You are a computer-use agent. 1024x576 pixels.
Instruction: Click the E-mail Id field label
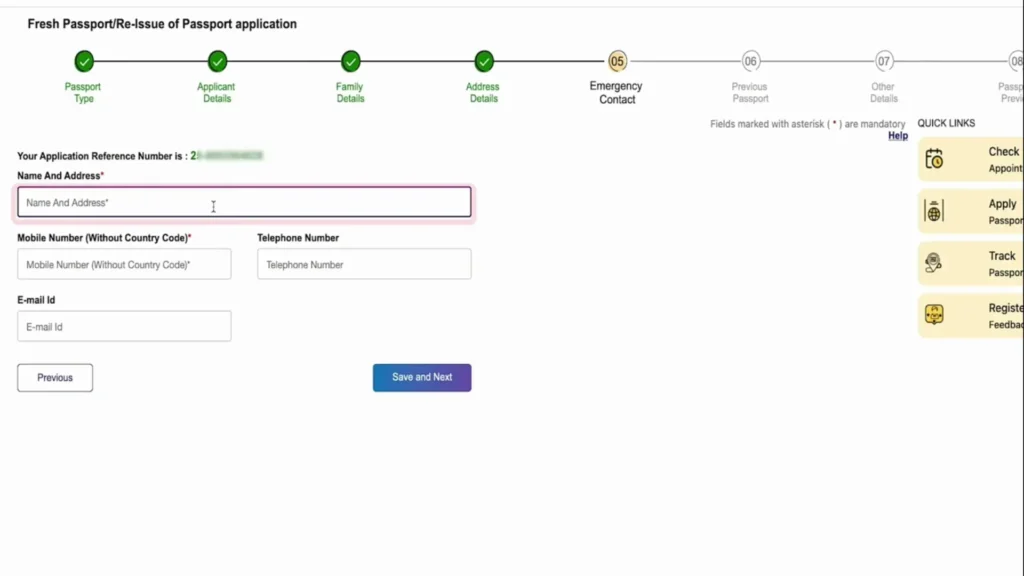tap(36, 300)
